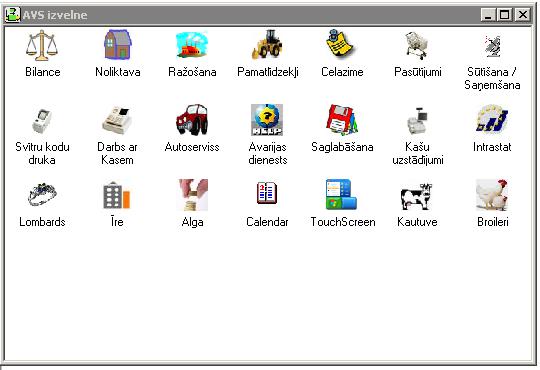
Task: Open the Svītru kodu druka printer icon
Action: click(x=42, y=120)
